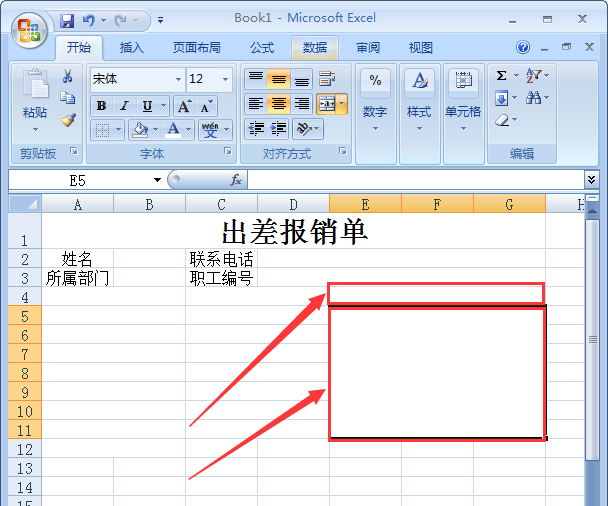This screenshot has height=506, width=608.
Task: Expand the Merge and Center dropdown arrow
Action: coord(342,104)
